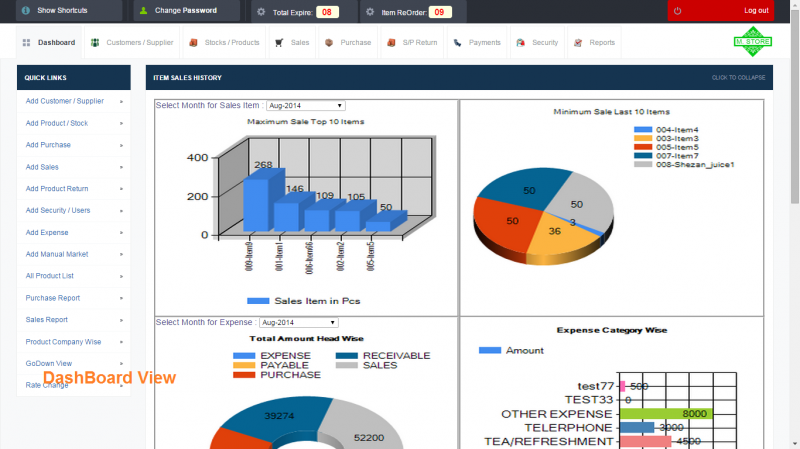The height and width of the screenshot is (449, 800).
Task: Expand Add Product / Stock arrow
Action: pyautogui.click(x=121, y=123)
